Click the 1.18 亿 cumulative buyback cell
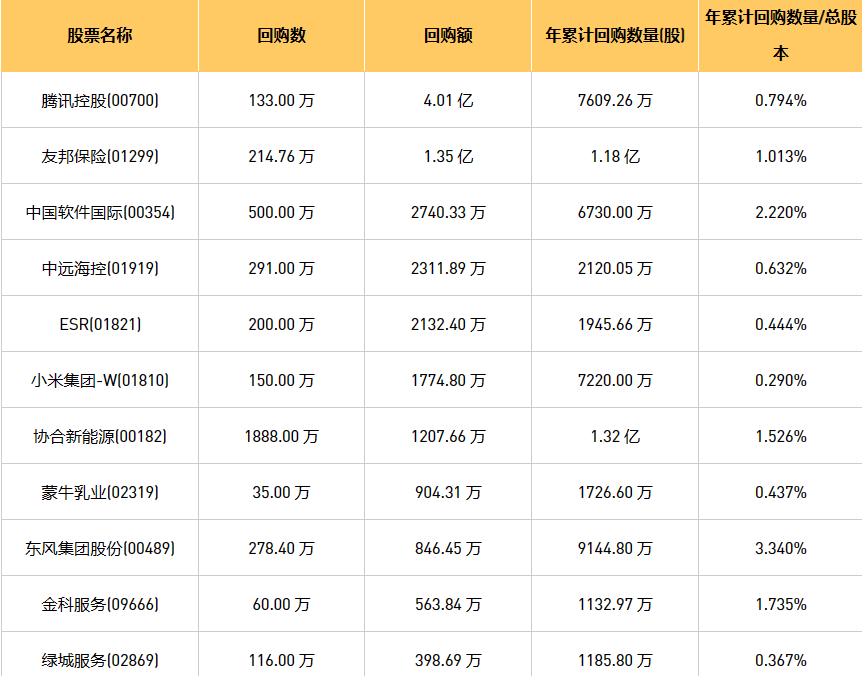 pyautogui.click(x=615, y=157)
